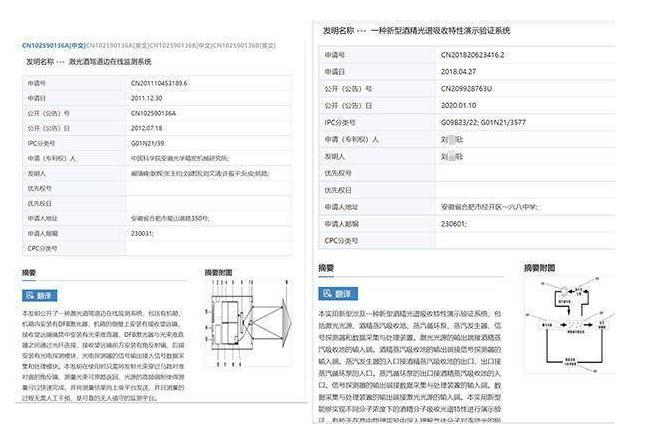Click the 翻译 button in left patent abstract
Image resolution: width=647 pixels, height=437 pixels.
40,295
